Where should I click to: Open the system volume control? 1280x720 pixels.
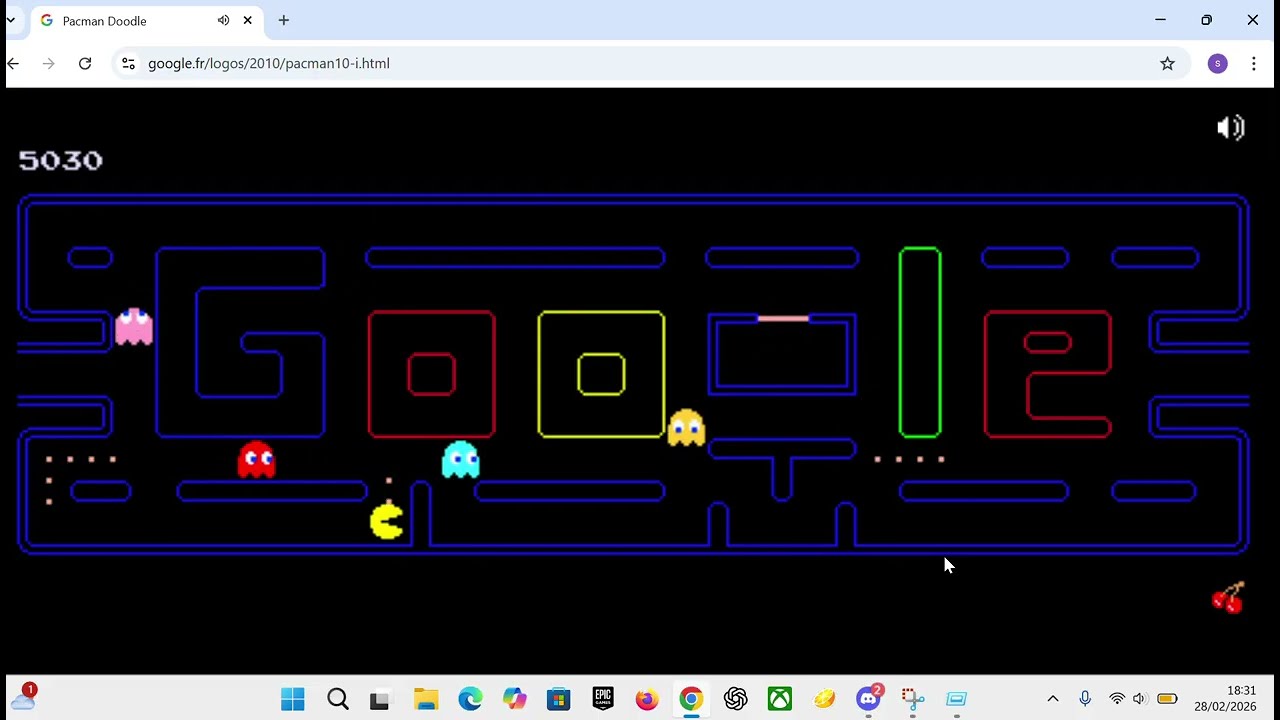click(x=1139, y=699)
